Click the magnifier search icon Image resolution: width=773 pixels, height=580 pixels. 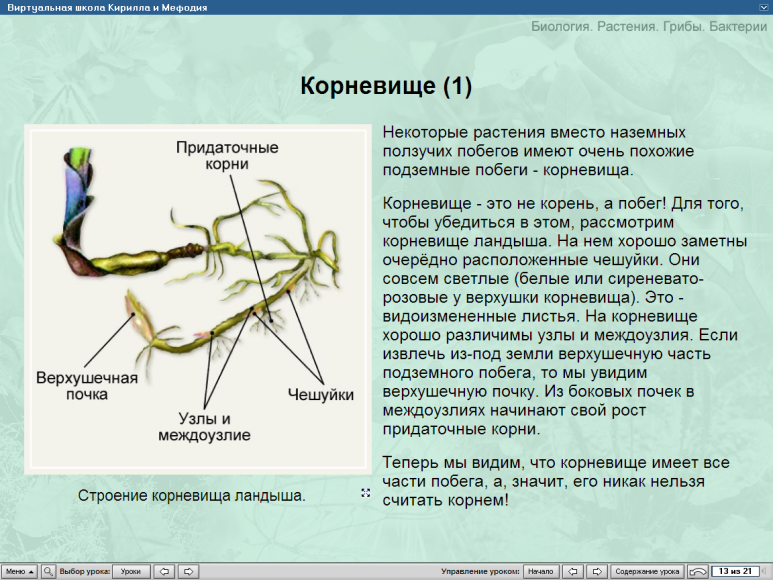point(47,571)
